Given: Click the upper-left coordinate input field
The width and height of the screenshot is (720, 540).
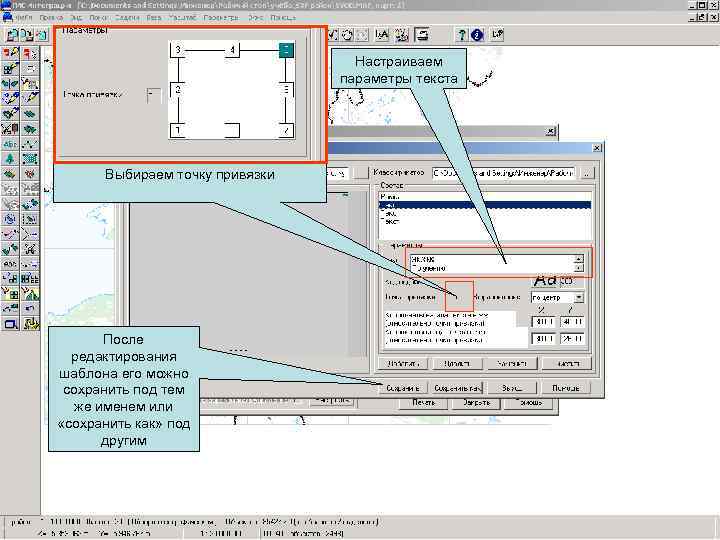Looking at the screenshot, I should click(x=544, y=322).
